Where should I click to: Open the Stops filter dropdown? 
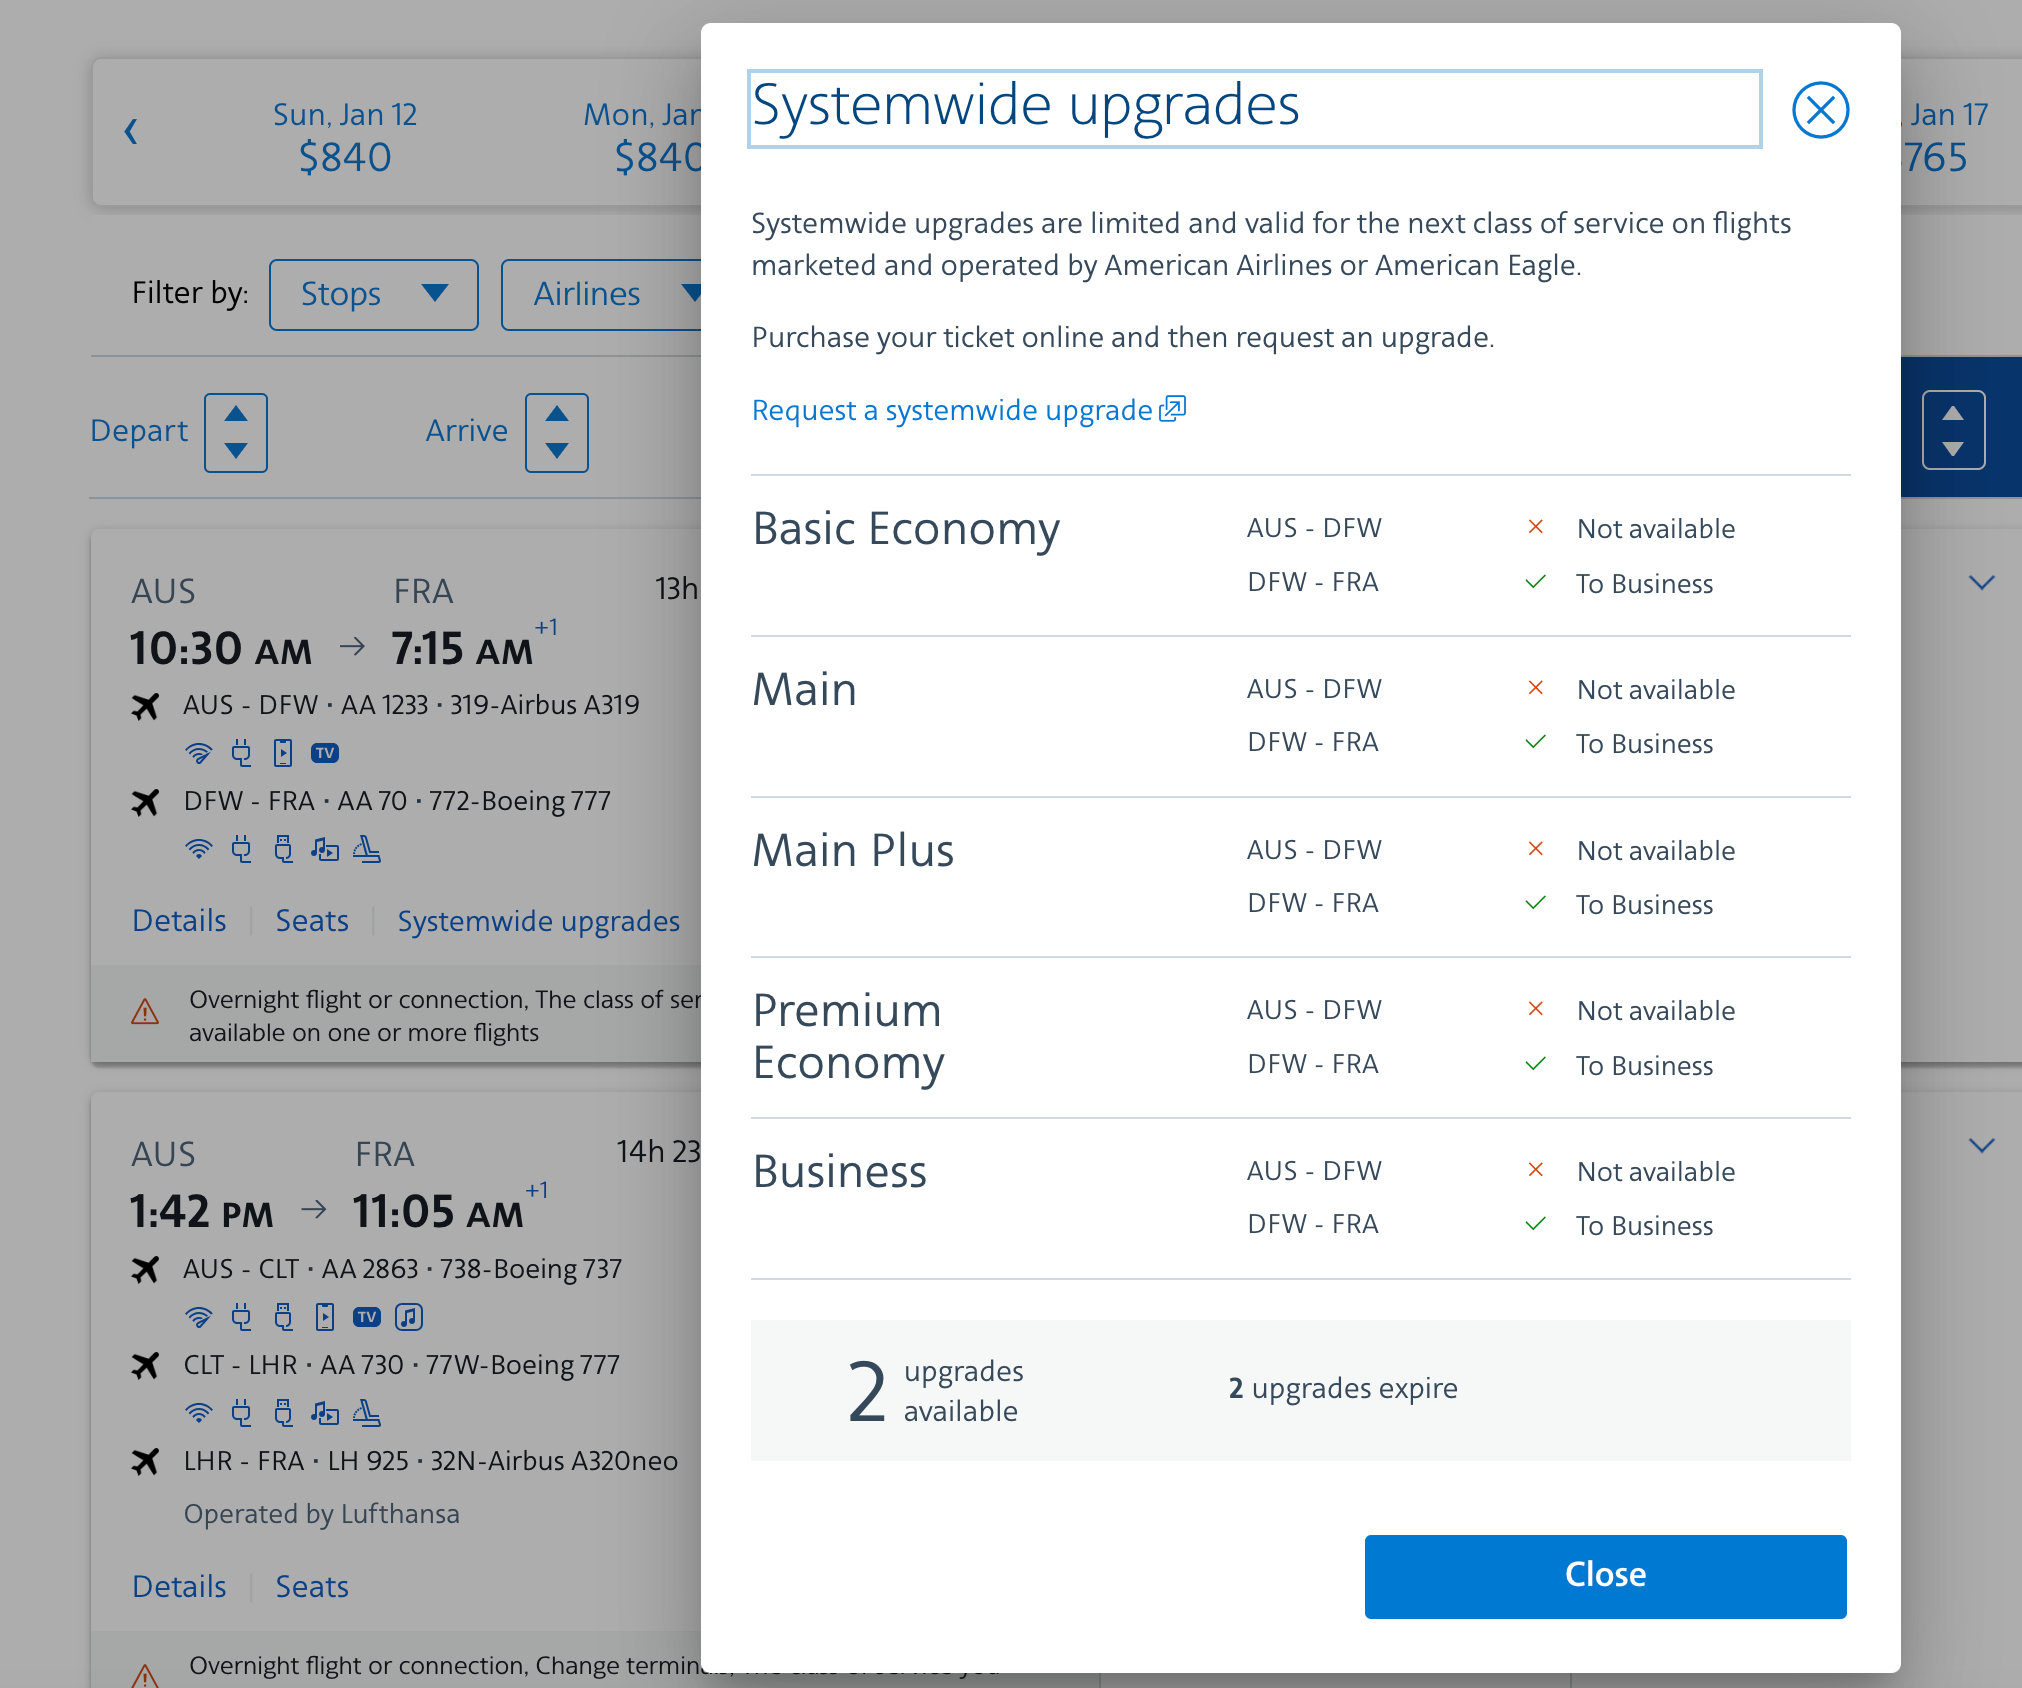coord(373,294)
